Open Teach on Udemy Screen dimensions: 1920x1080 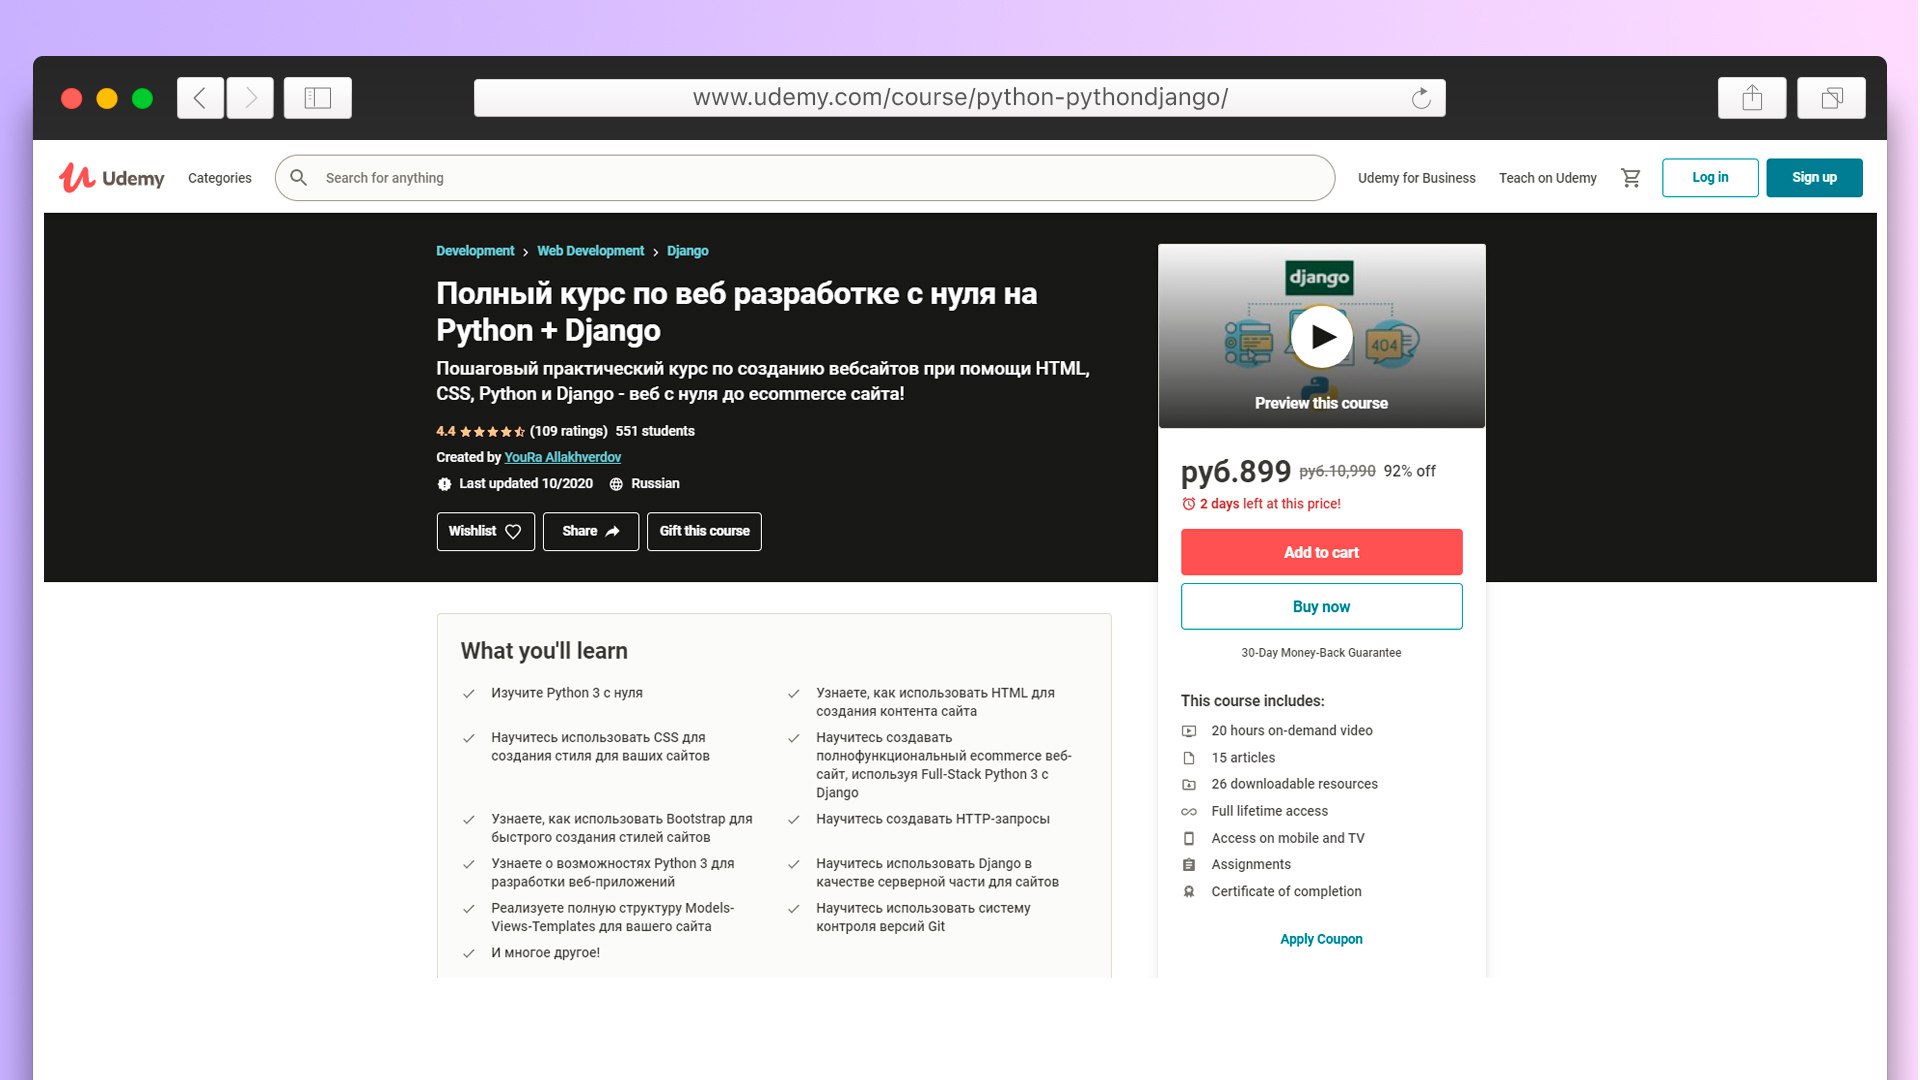(1548, 178)
